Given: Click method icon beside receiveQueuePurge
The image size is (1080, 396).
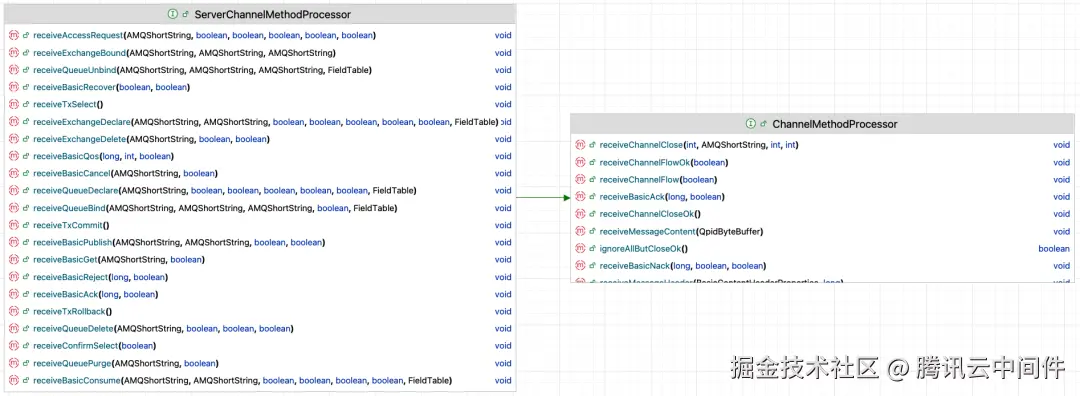Looking at the screenshot, I should [x=14, y=362].
